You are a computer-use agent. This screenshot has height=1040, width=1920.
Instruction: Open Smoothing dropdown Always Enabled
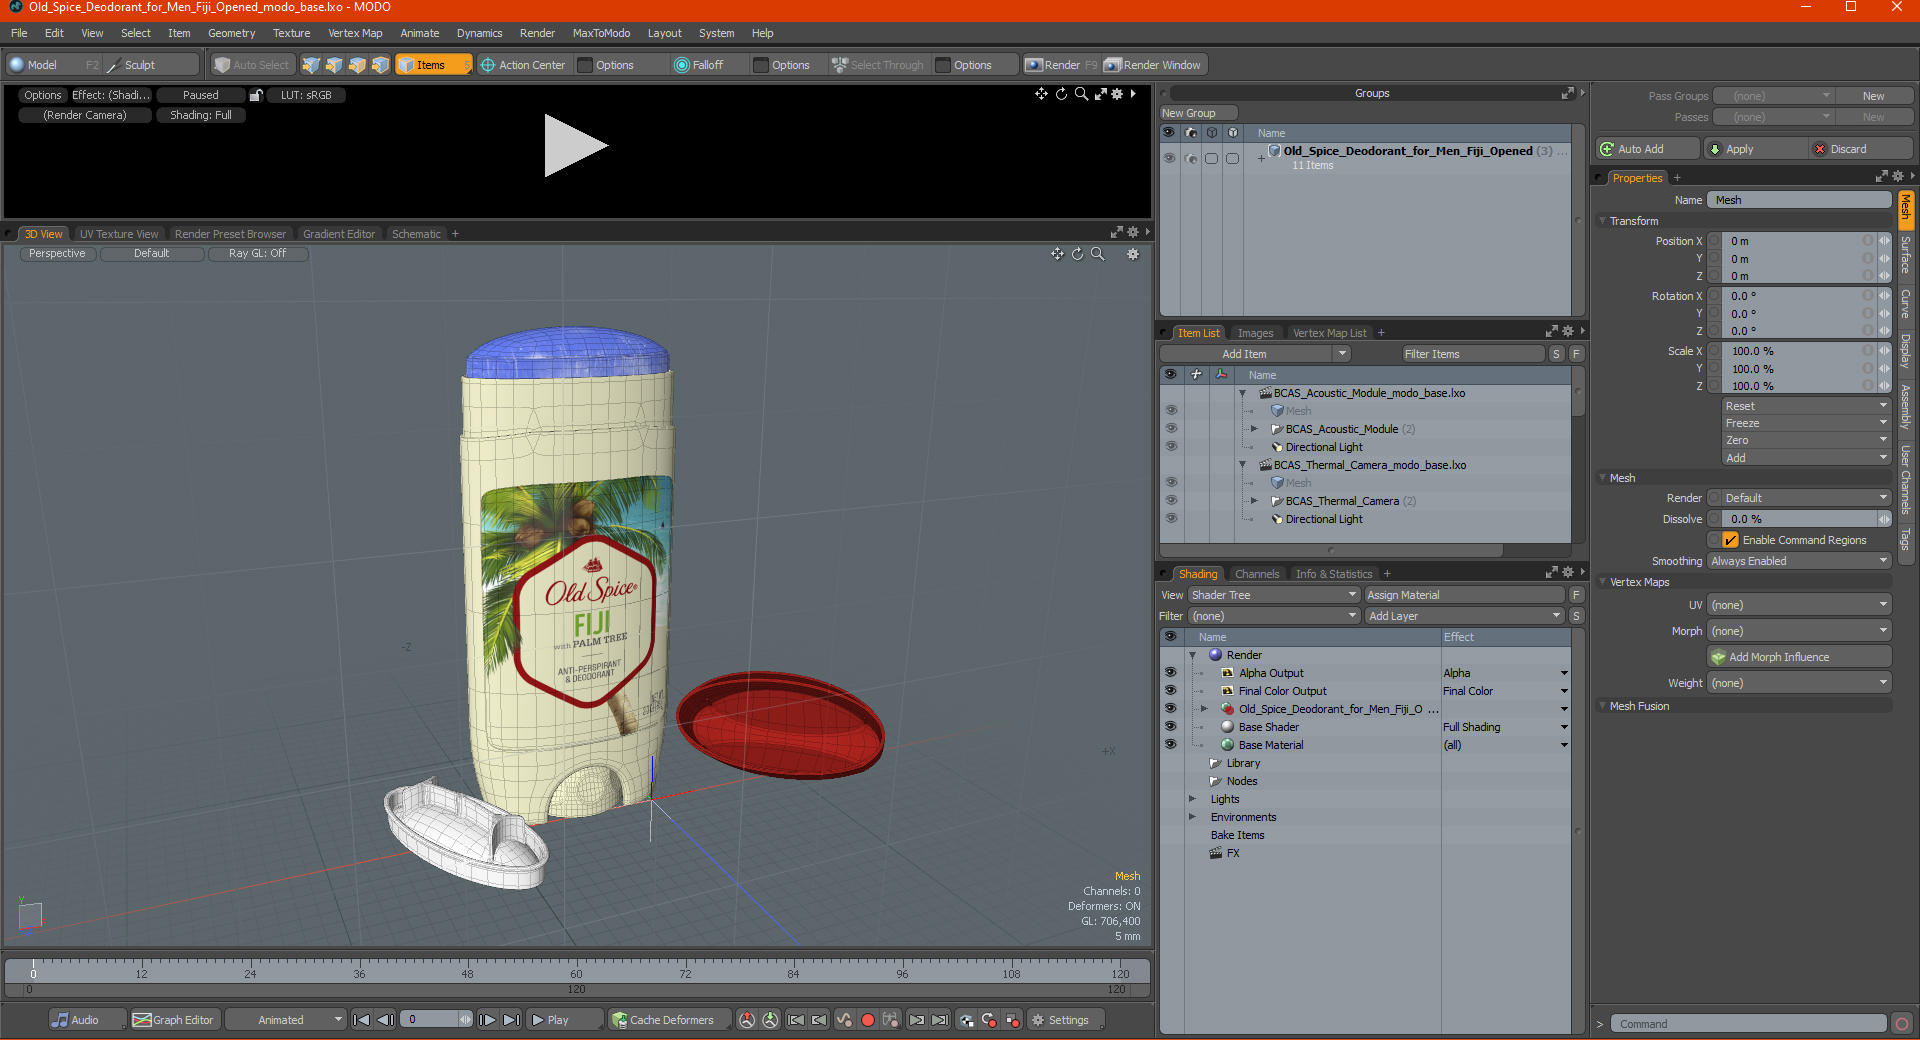[1798, 561]
